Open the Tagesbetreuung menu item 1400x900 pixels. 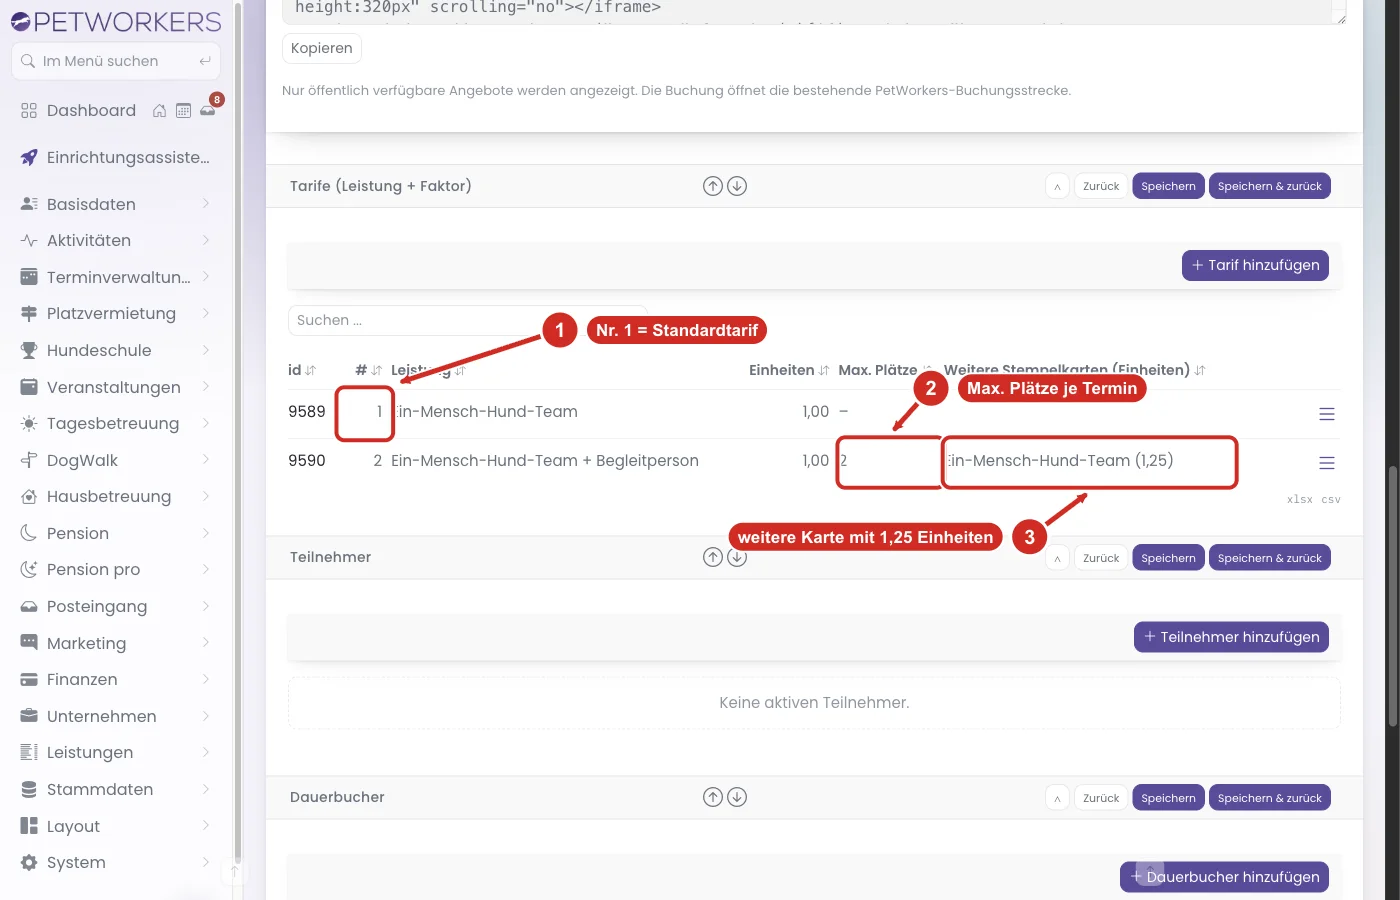coord(115,423)
